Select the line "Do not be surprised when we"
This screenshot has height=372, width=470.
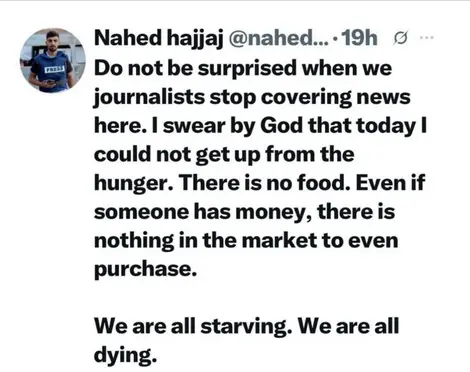click(x=243, y=68)
